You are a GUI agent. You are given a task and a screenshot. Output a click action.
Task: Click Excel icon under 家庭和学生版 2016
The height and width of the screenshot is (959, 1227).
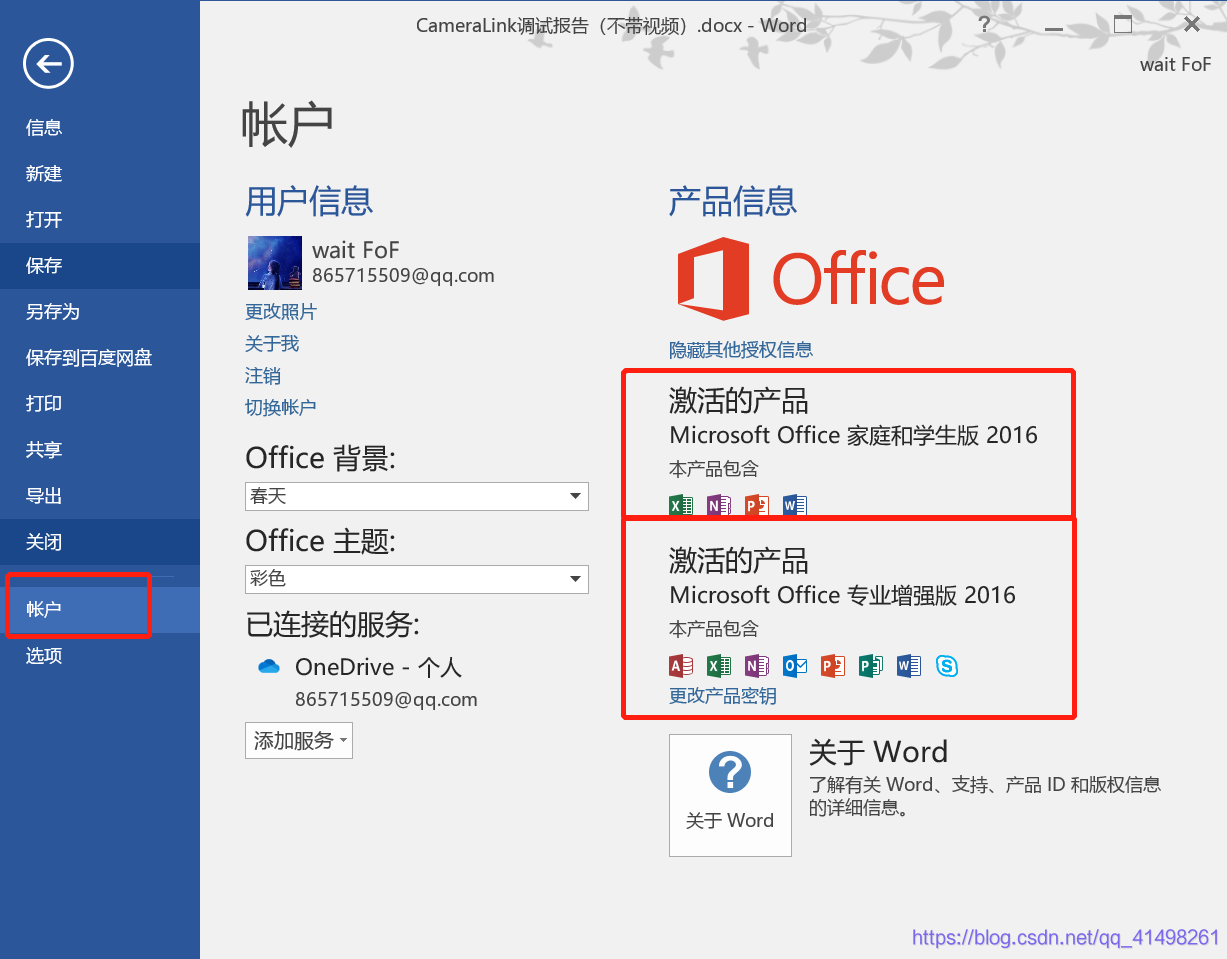point(681,505)
